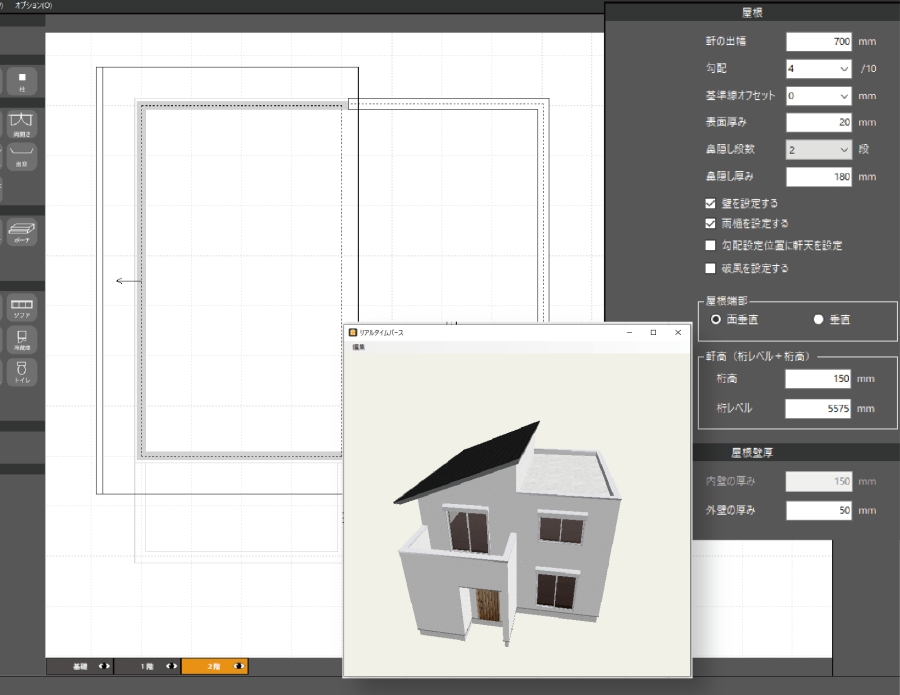Image resolution: width=900 pixels, height=695 pixels.
Task: Enable the 破風を設定する checkbox
Action: click(x=710, y=268)
